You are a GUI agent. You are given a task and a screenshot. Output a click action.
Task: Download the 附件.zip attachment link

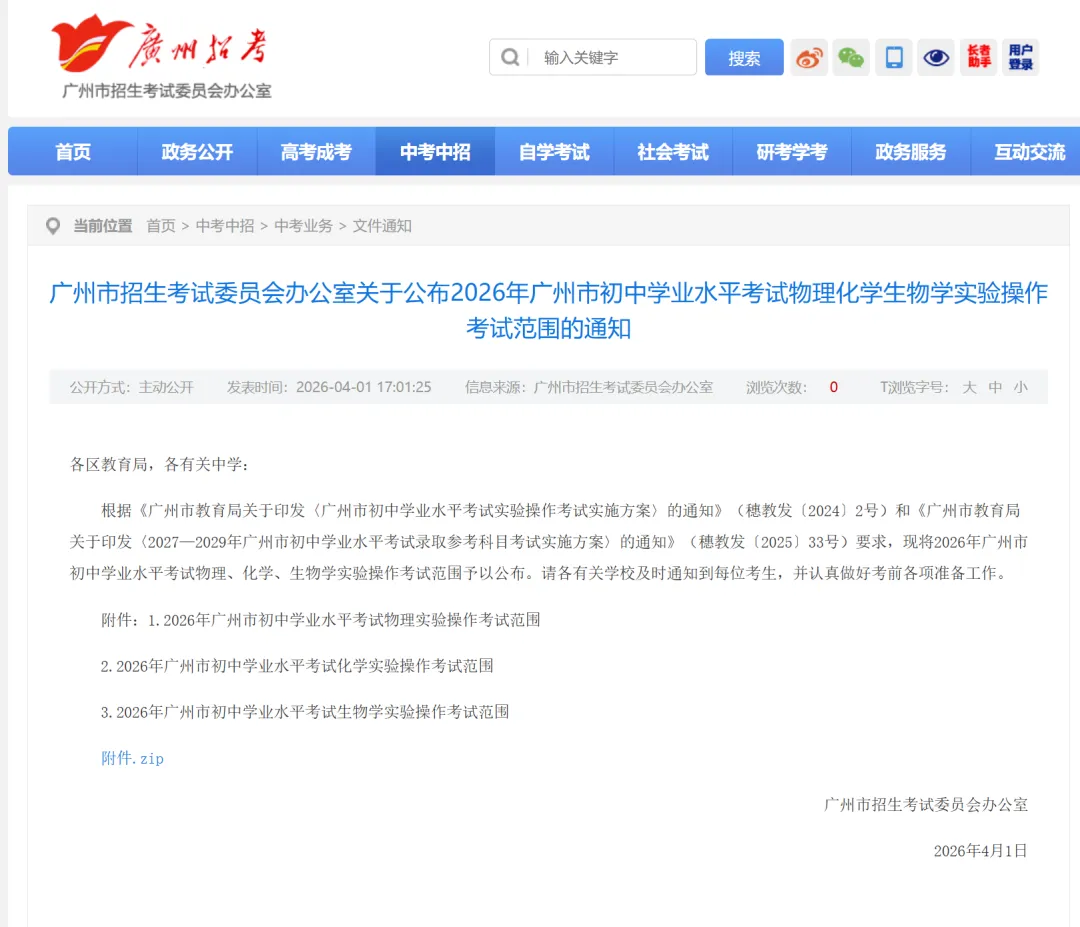[x=131, y=758]
